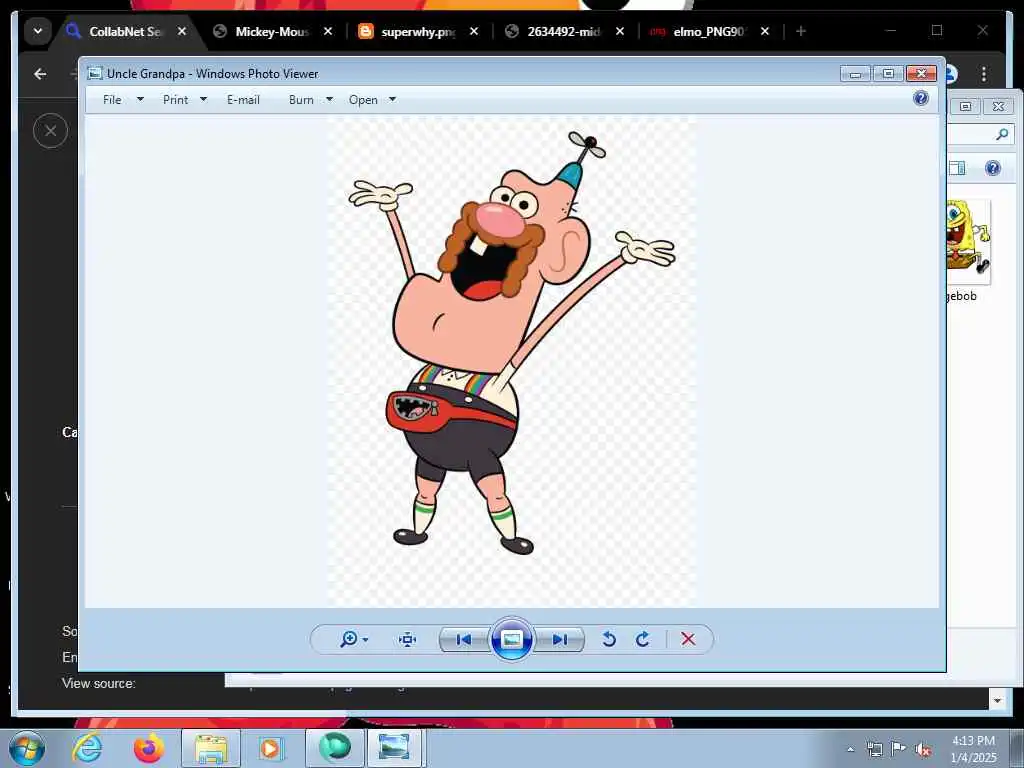Expand zoom dropdown arrow beside magnifier
Image resolution: width=1024 pixels, height=768 pixels.
coord(365,640)
